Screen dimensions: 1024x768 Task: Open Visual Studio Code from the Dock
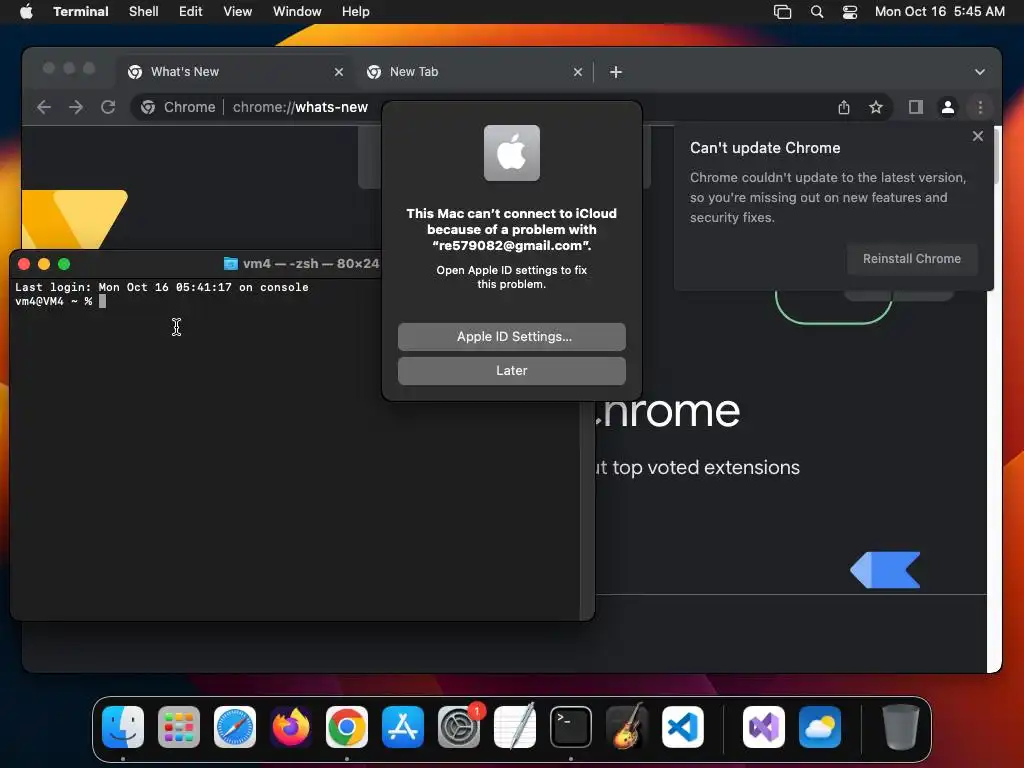(683, 727)
